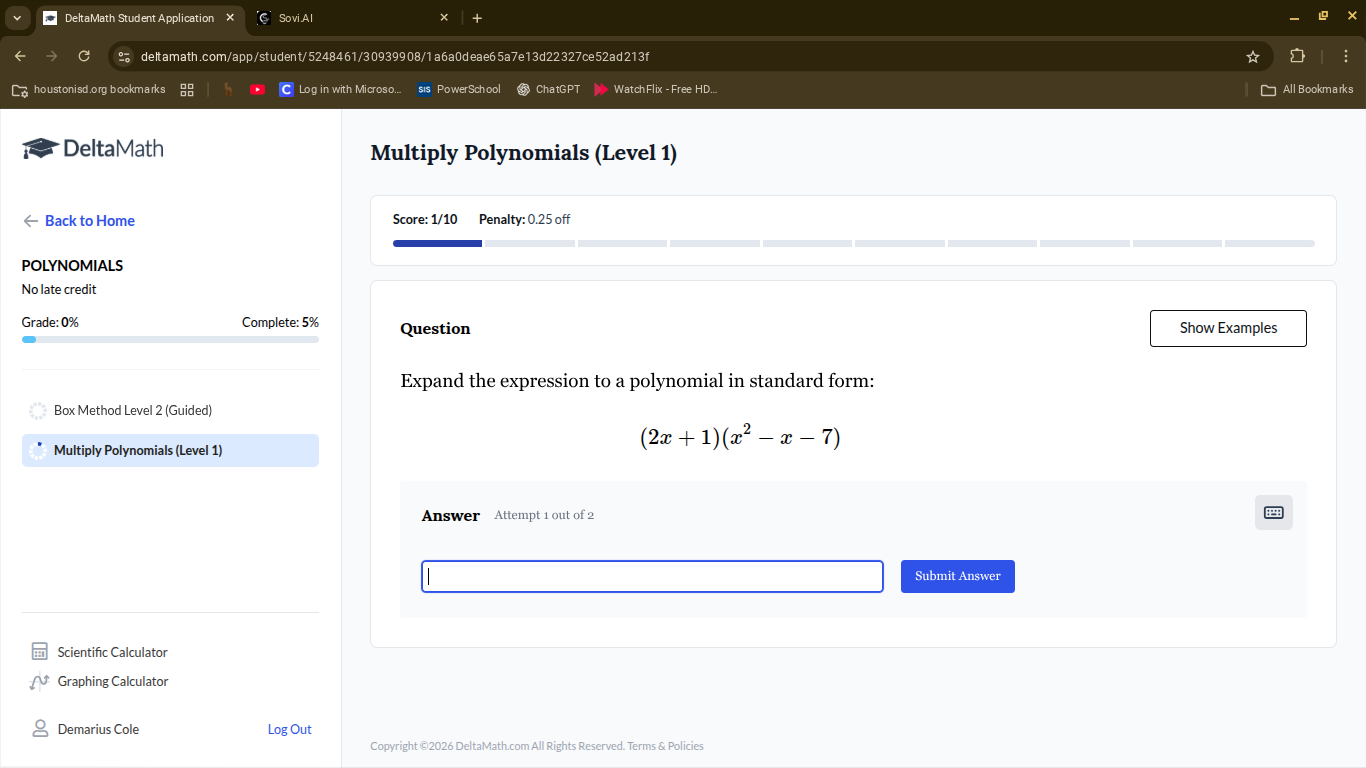Click the Penalty: 0.25 off text
The image size is (1366, 768).
pyautogui.click(x=525, y=219)
